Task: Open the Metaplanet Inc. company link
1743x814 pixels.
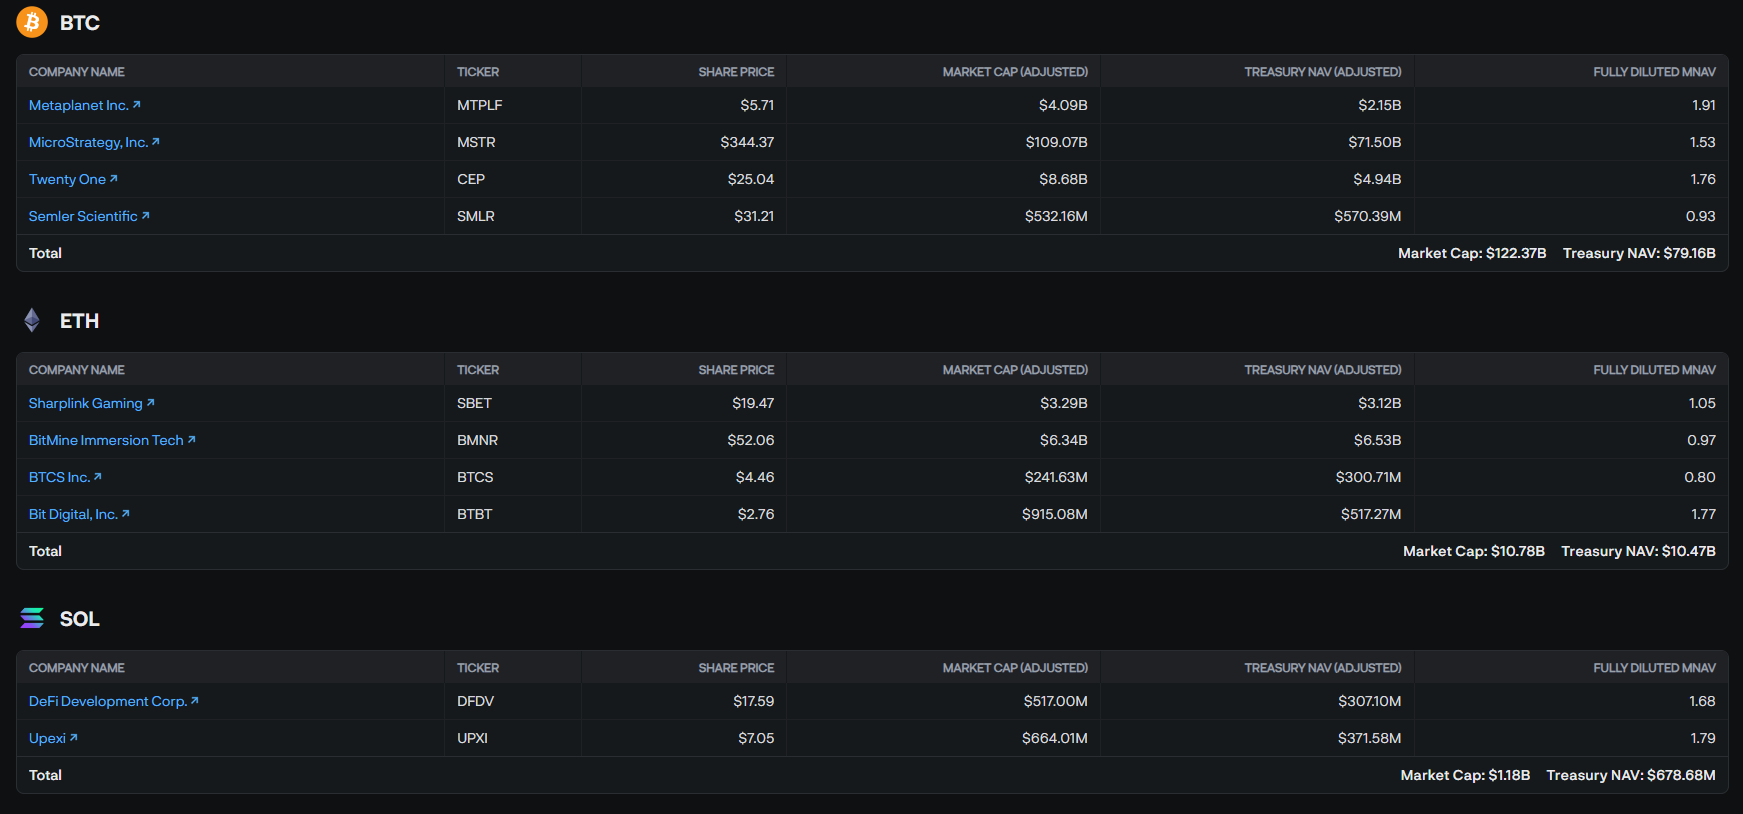Action: 85,105
